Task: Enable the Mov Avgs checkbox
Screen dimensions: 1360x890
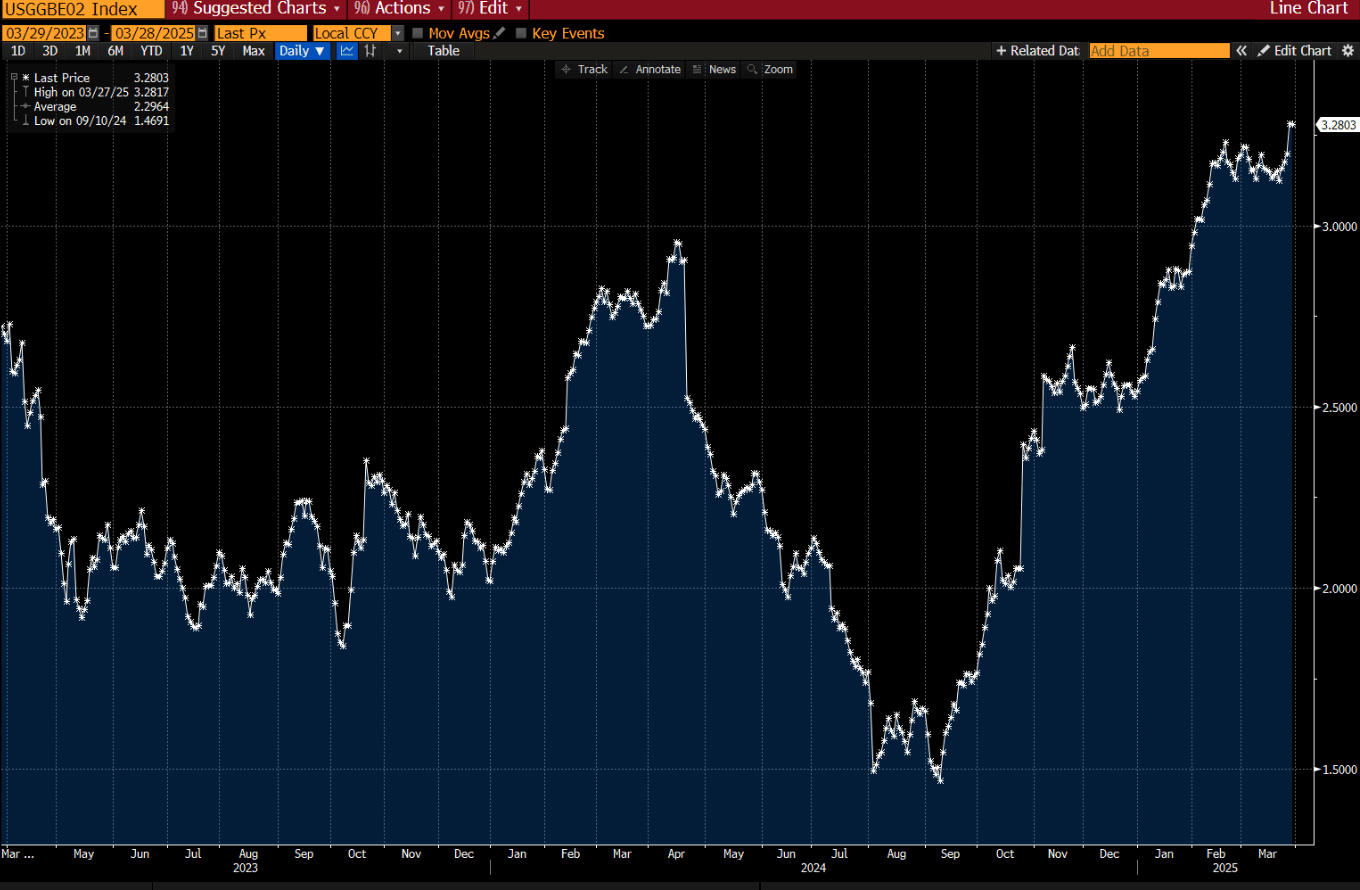Action: tap(416, 33)
